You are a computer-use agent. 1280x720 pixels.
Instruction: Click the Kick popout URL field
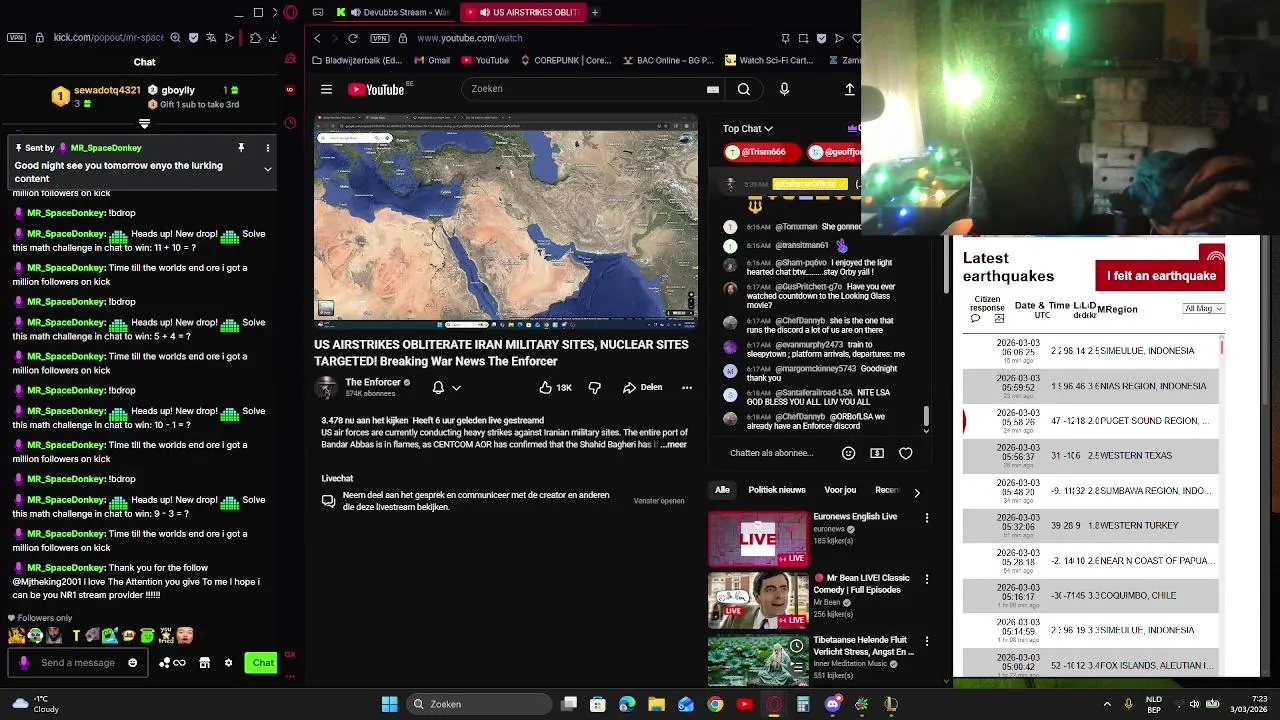108,37
